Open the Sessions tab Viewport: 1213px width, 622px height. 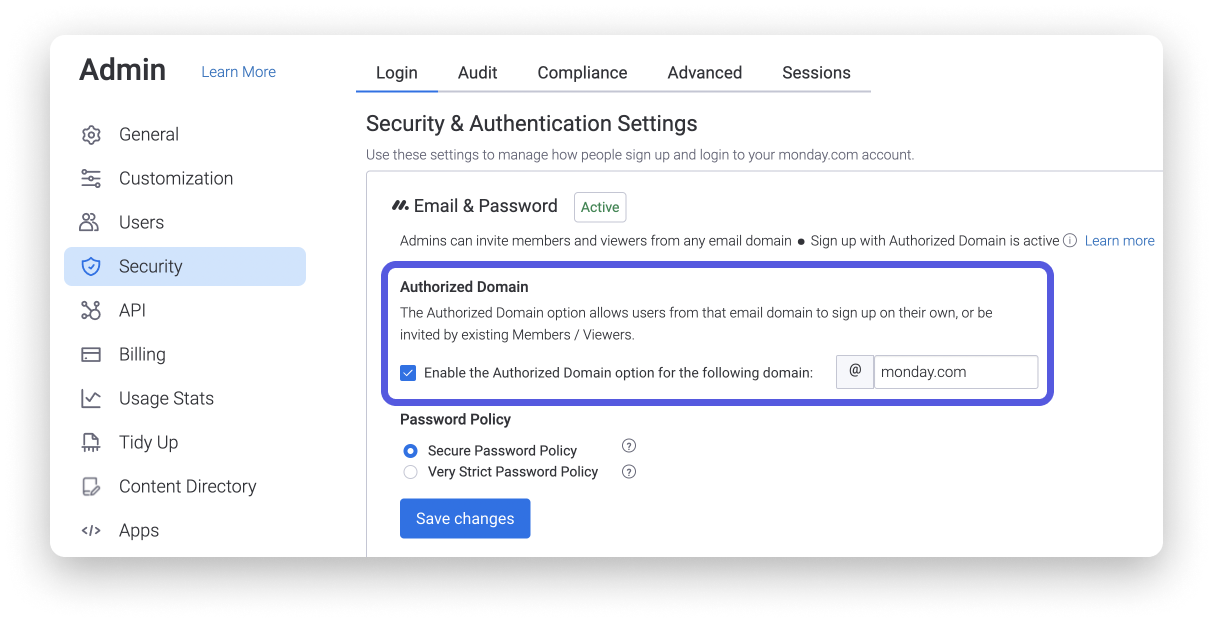(816, 72)
